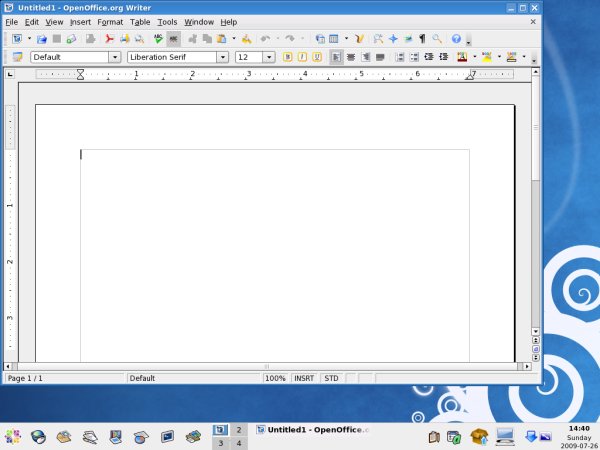Expand the Liberation Serif font dropdown
The image size is (600, 450).
pos(222,57)
